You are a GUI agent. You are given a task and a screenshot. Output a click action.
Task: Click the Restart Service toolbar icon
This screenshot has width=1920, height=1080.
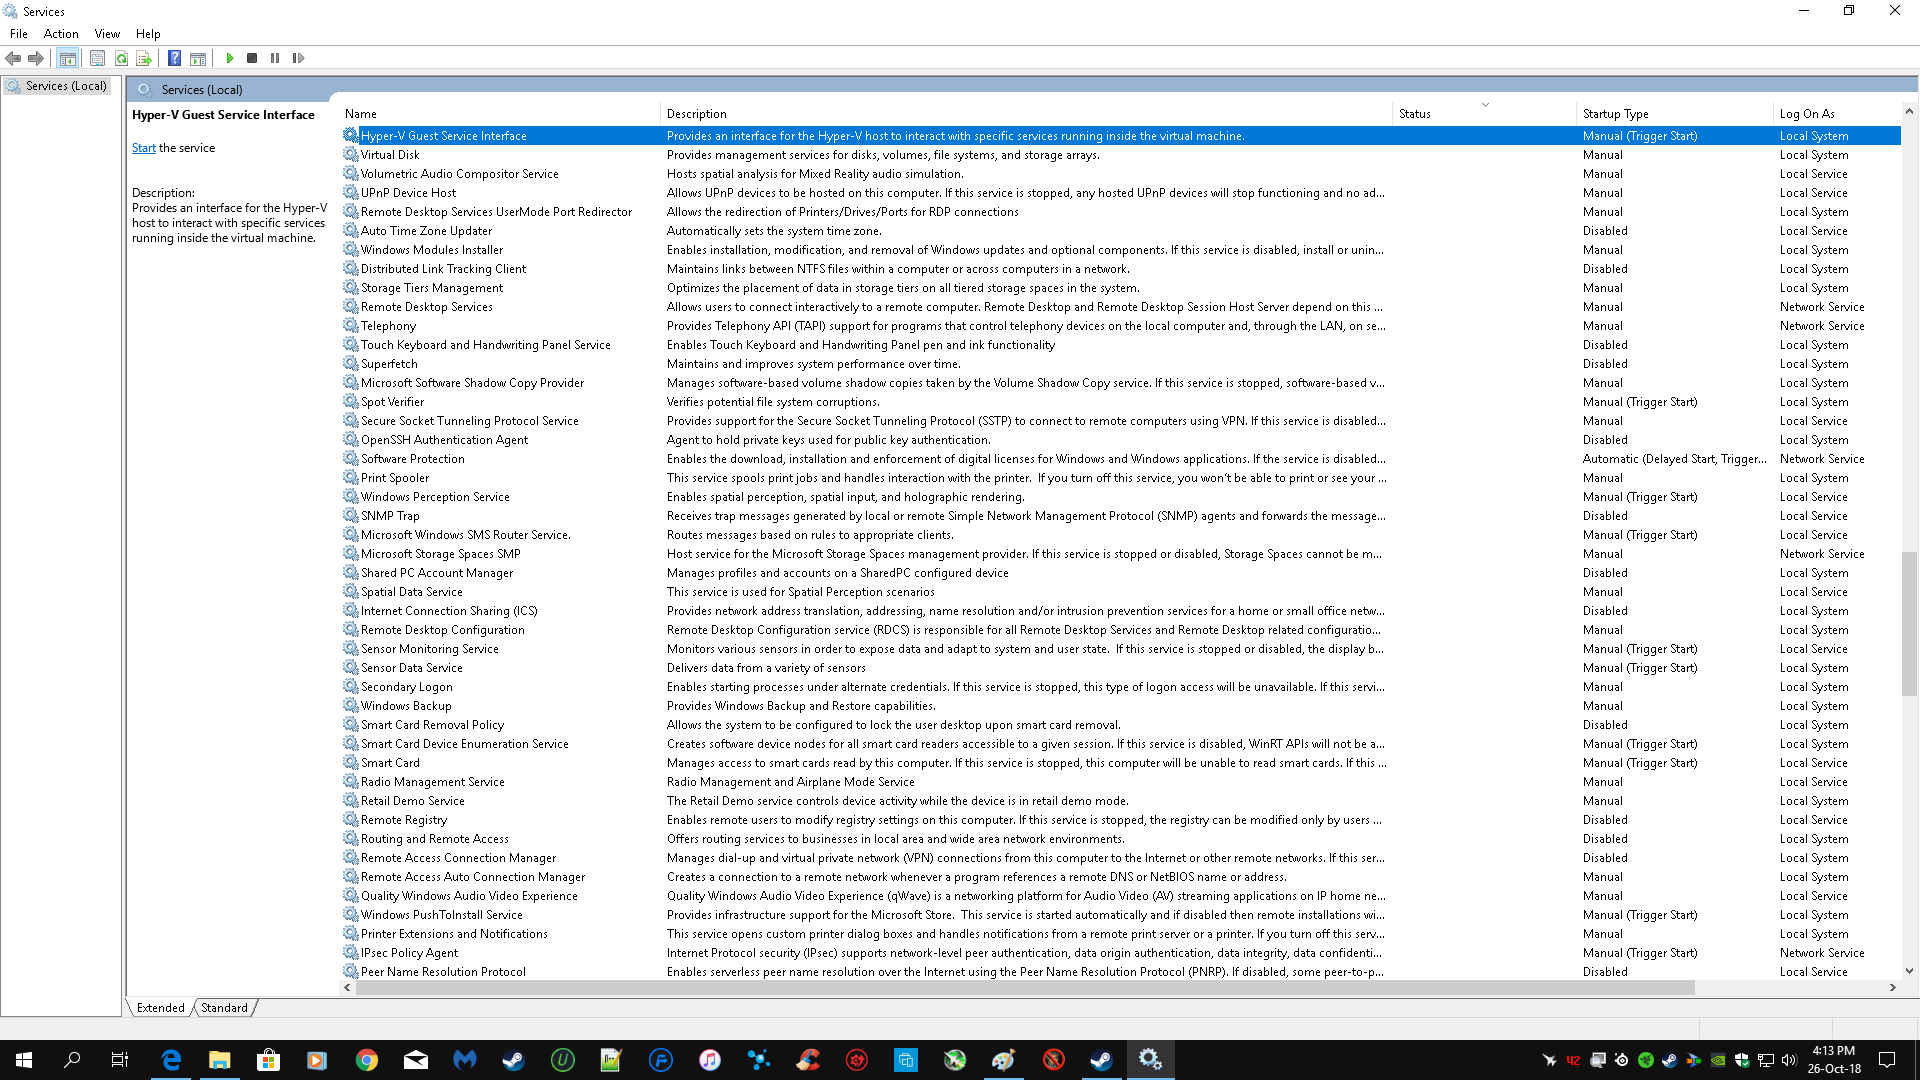click(x=298, y=58)
